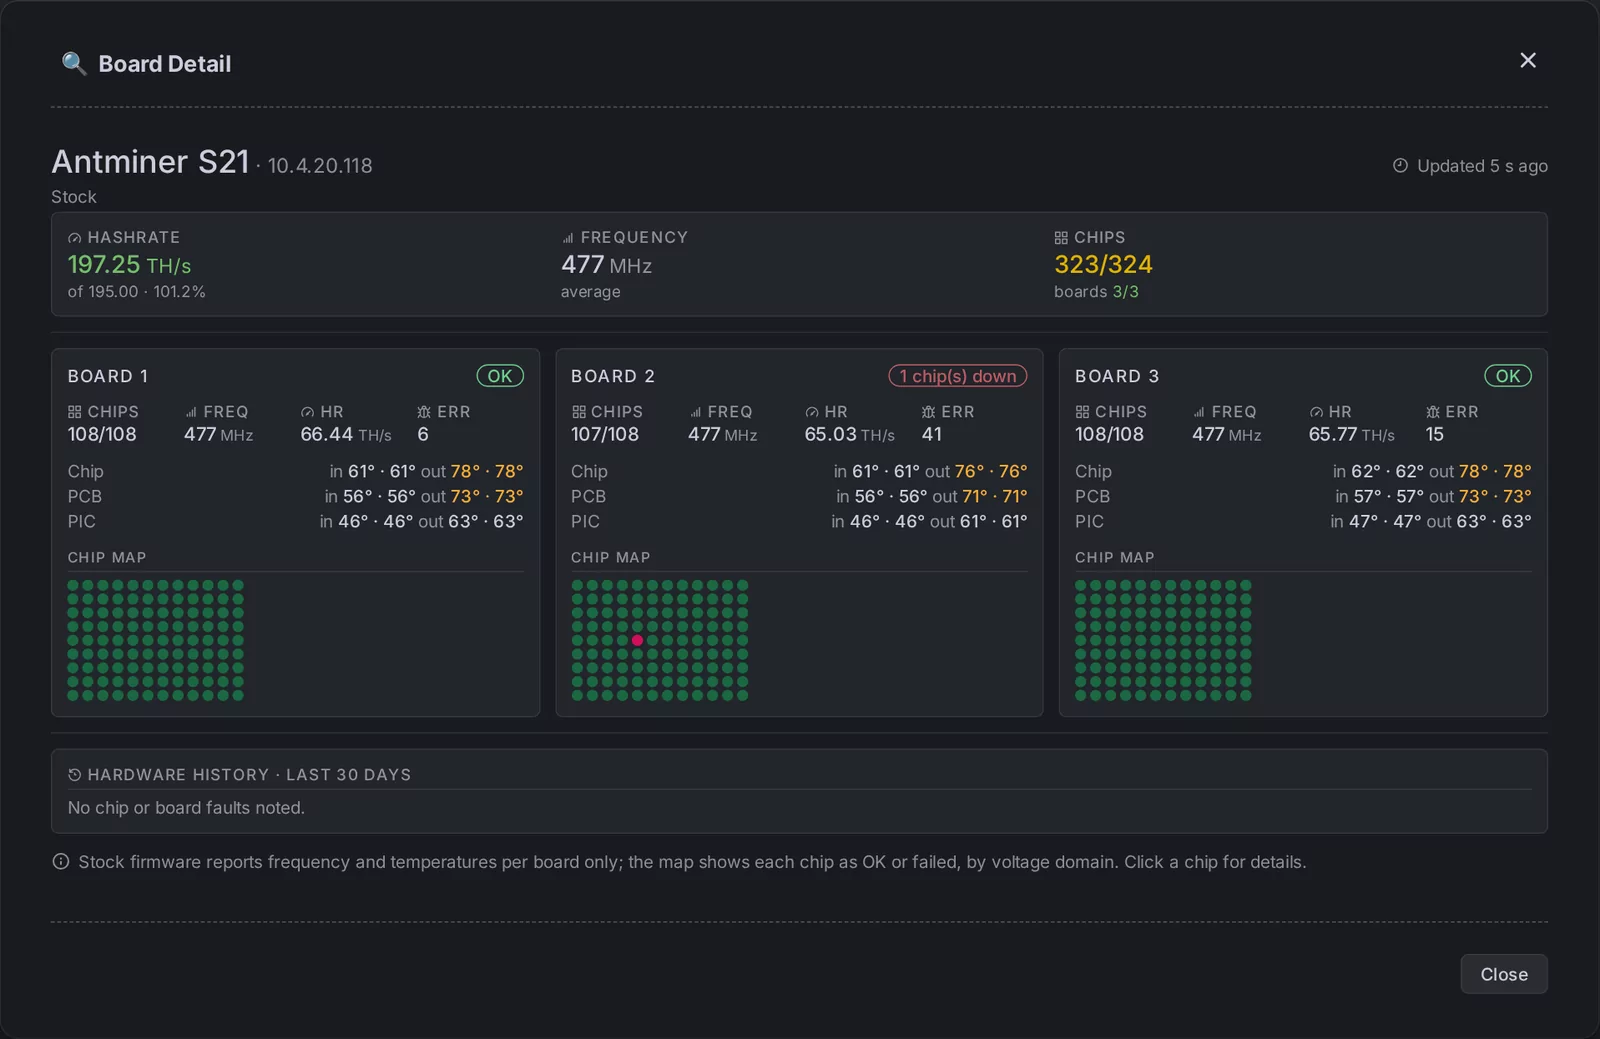Click the BOARD 2 heading
This screenshot has height=1039, width=1600.
pos(613,376)
